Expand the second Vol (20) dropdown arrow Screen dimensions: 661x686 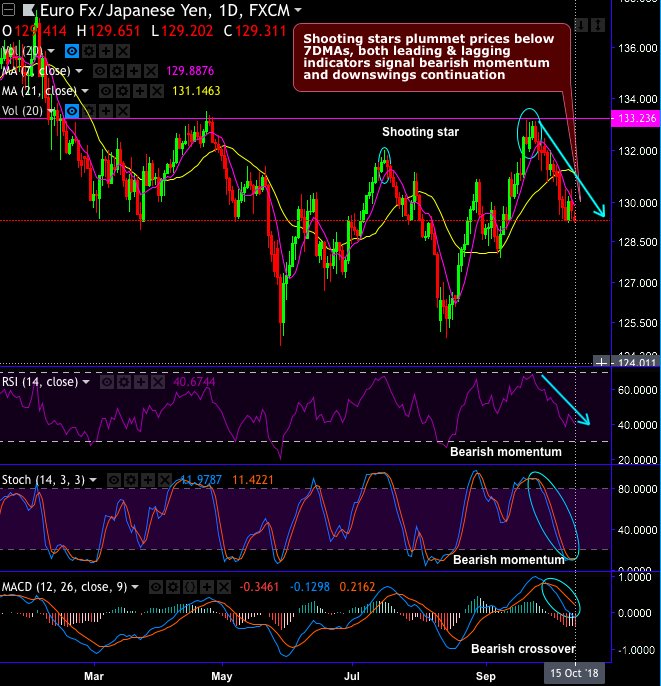tap(51, 111)
